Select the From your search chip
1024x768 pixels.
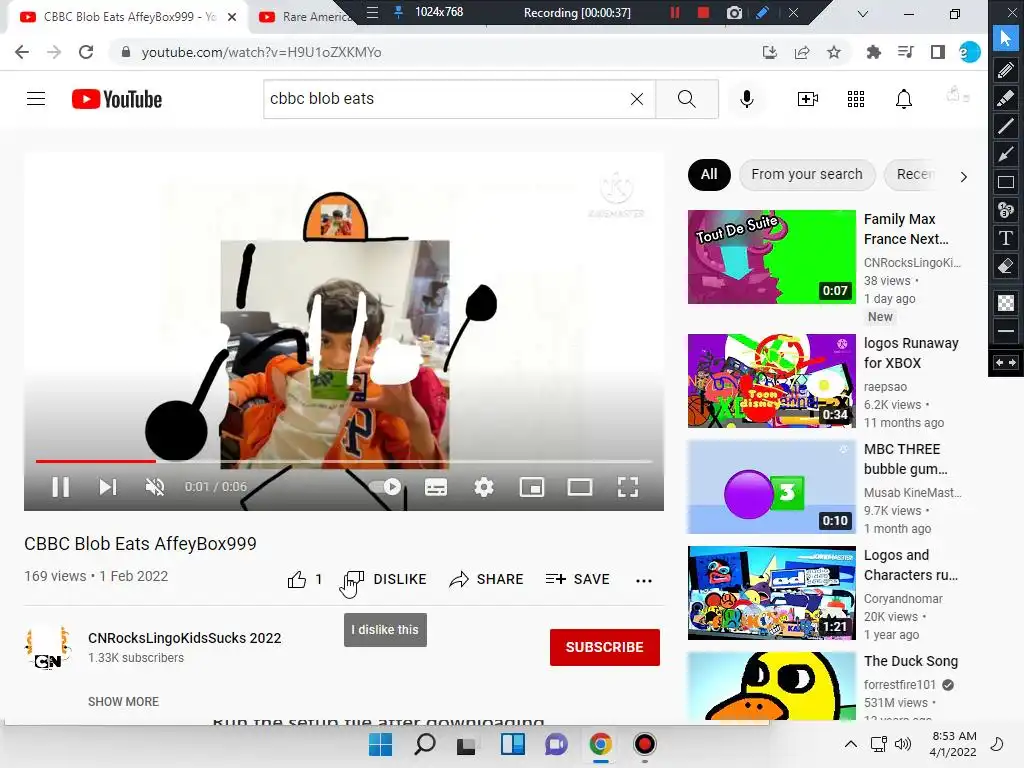[x=807, y=174]
